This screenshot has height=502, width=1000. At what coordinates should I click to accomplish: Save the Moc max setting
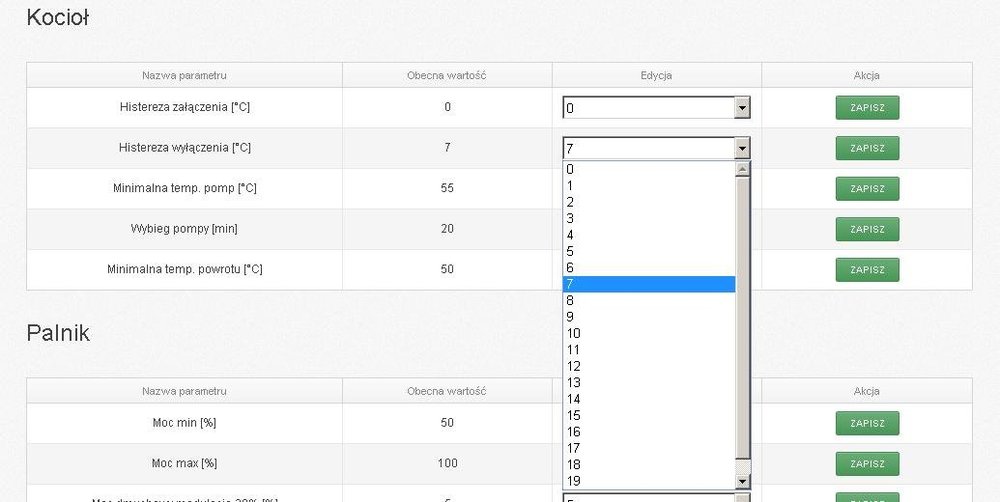click(x=867, y=463)
